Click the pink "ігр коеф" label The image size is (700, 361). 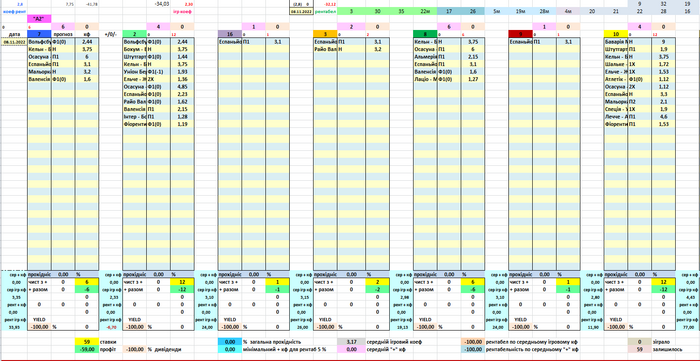coord(182,11)
